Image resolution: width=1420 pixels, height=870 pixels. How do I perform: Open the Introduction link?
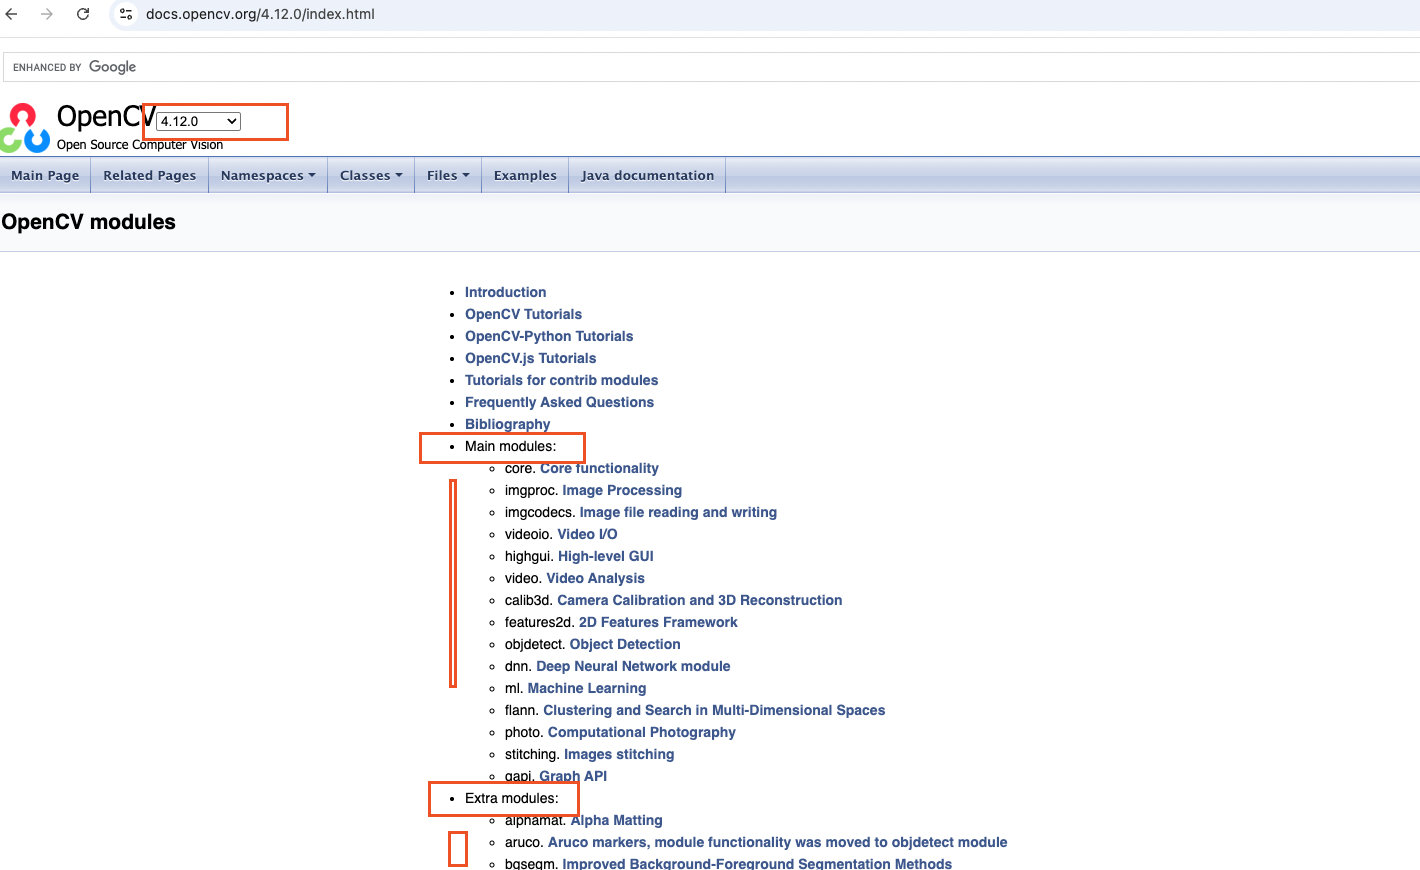505,292
